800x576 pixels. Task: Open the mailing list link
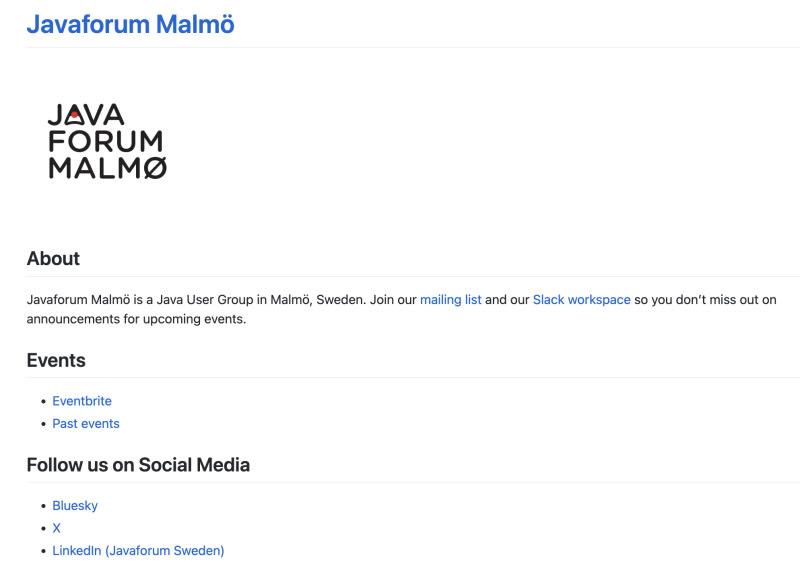pyautogui.click(x=450, y=299)
